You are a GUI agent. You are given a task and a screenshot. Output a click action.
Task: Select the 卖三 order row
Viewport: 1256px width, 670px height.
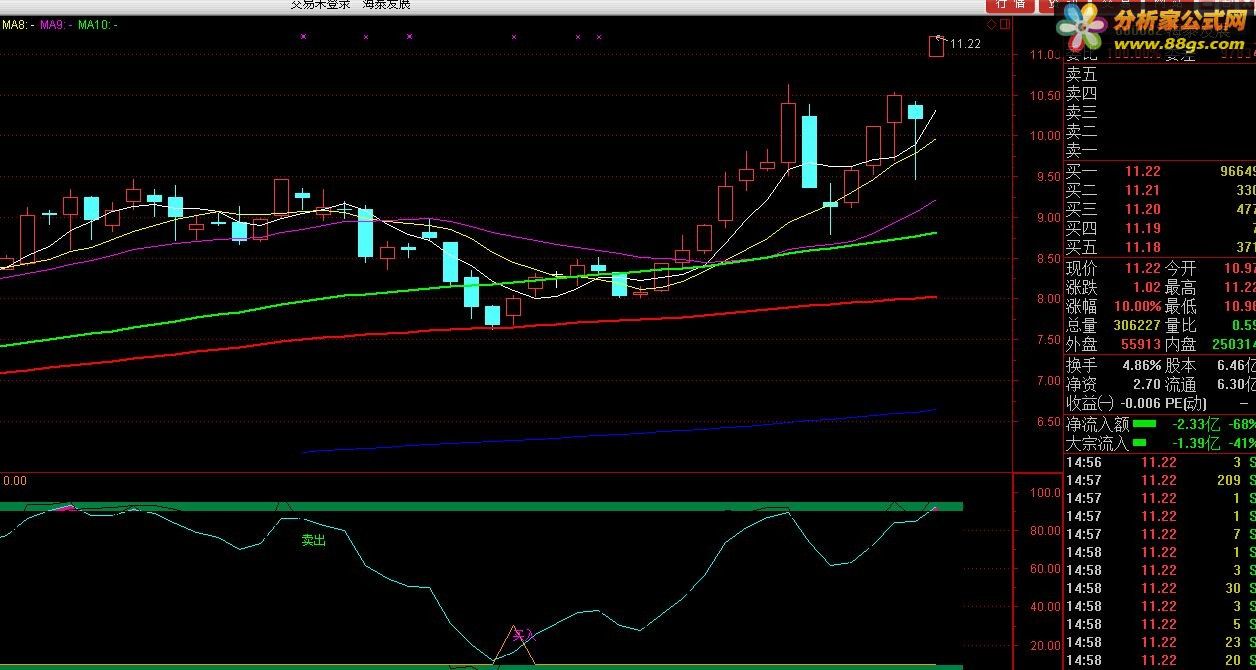click(1159, 113)
